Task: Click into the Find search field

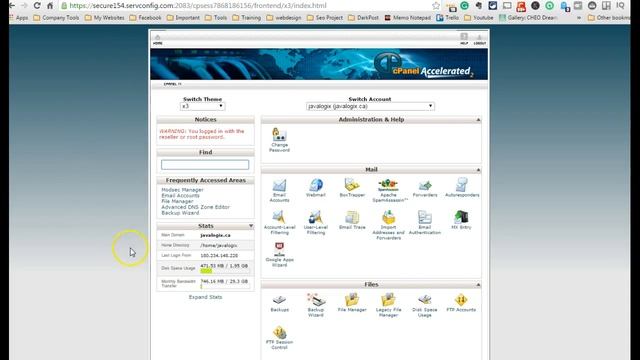Action: tap(205, 164)
